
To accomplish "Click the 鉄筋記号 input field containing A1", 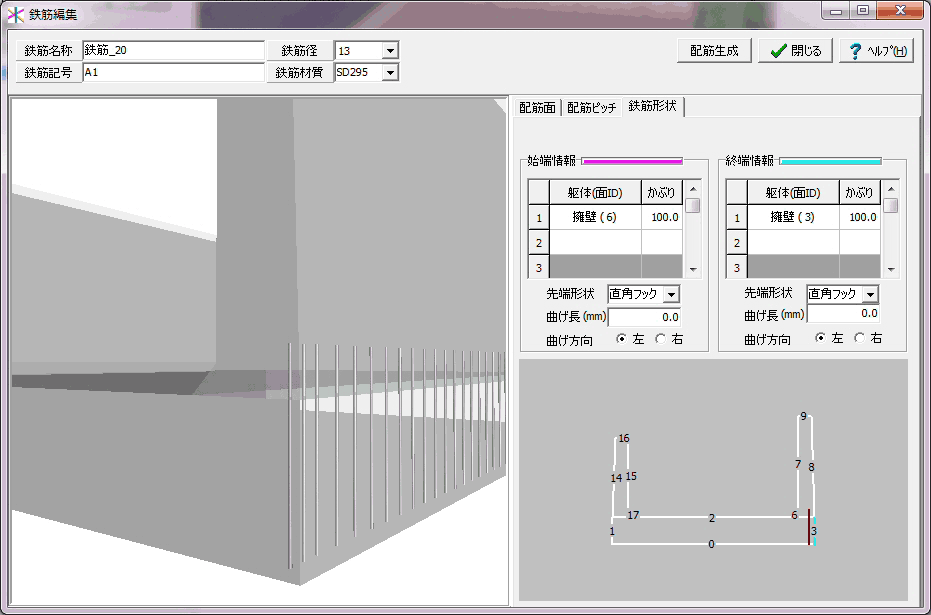I will (x=173, y=72).
